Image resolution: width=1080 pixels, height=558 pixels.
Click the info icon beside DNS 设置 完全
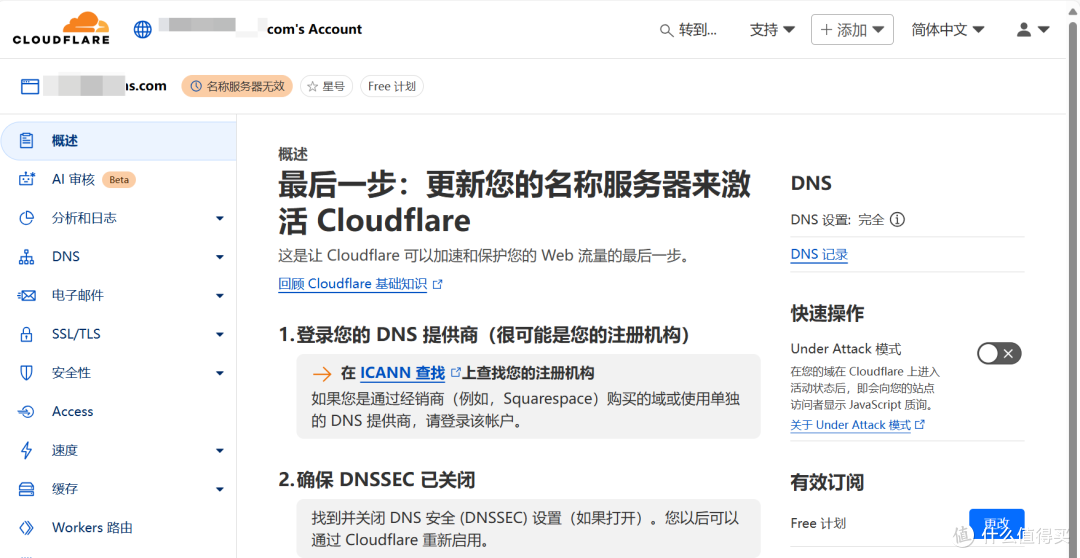coord(897,220)
